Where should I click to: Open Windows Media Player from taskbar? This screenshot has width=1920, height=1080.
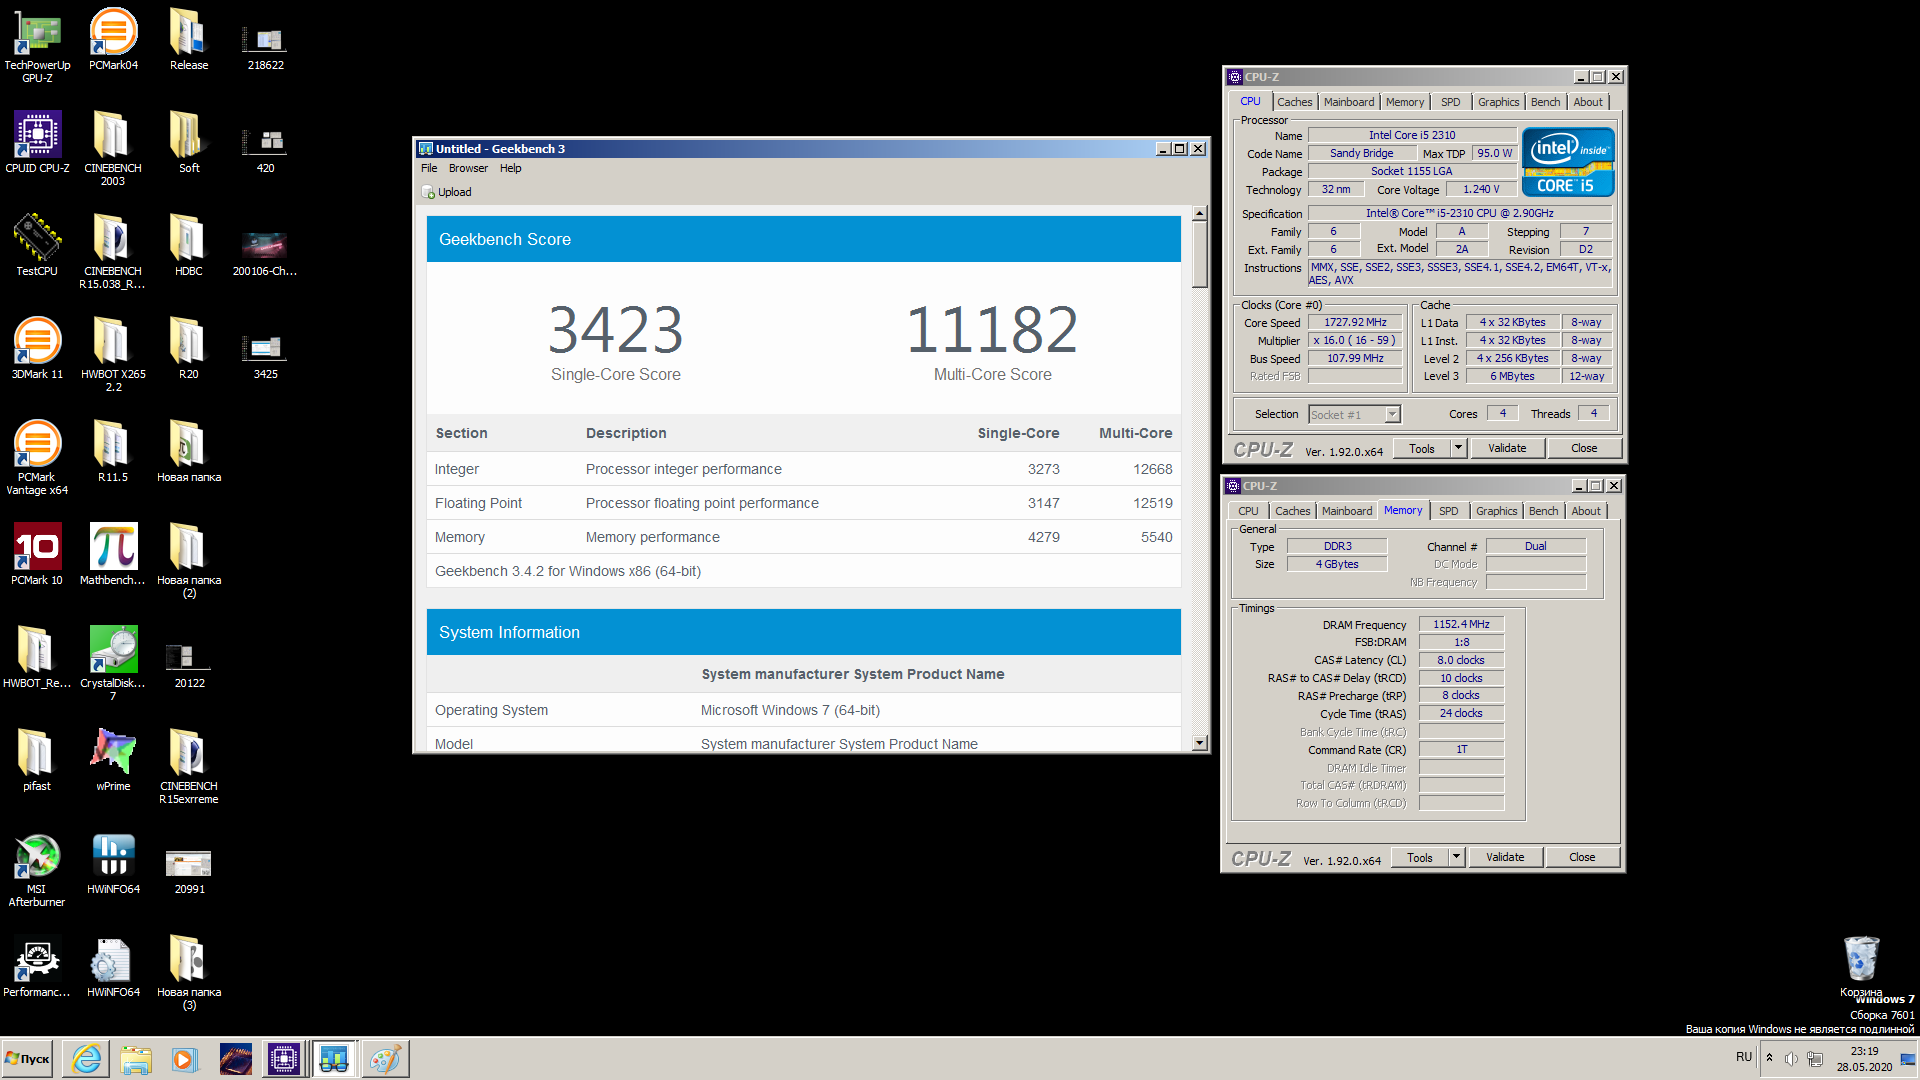pos(185,1059)
